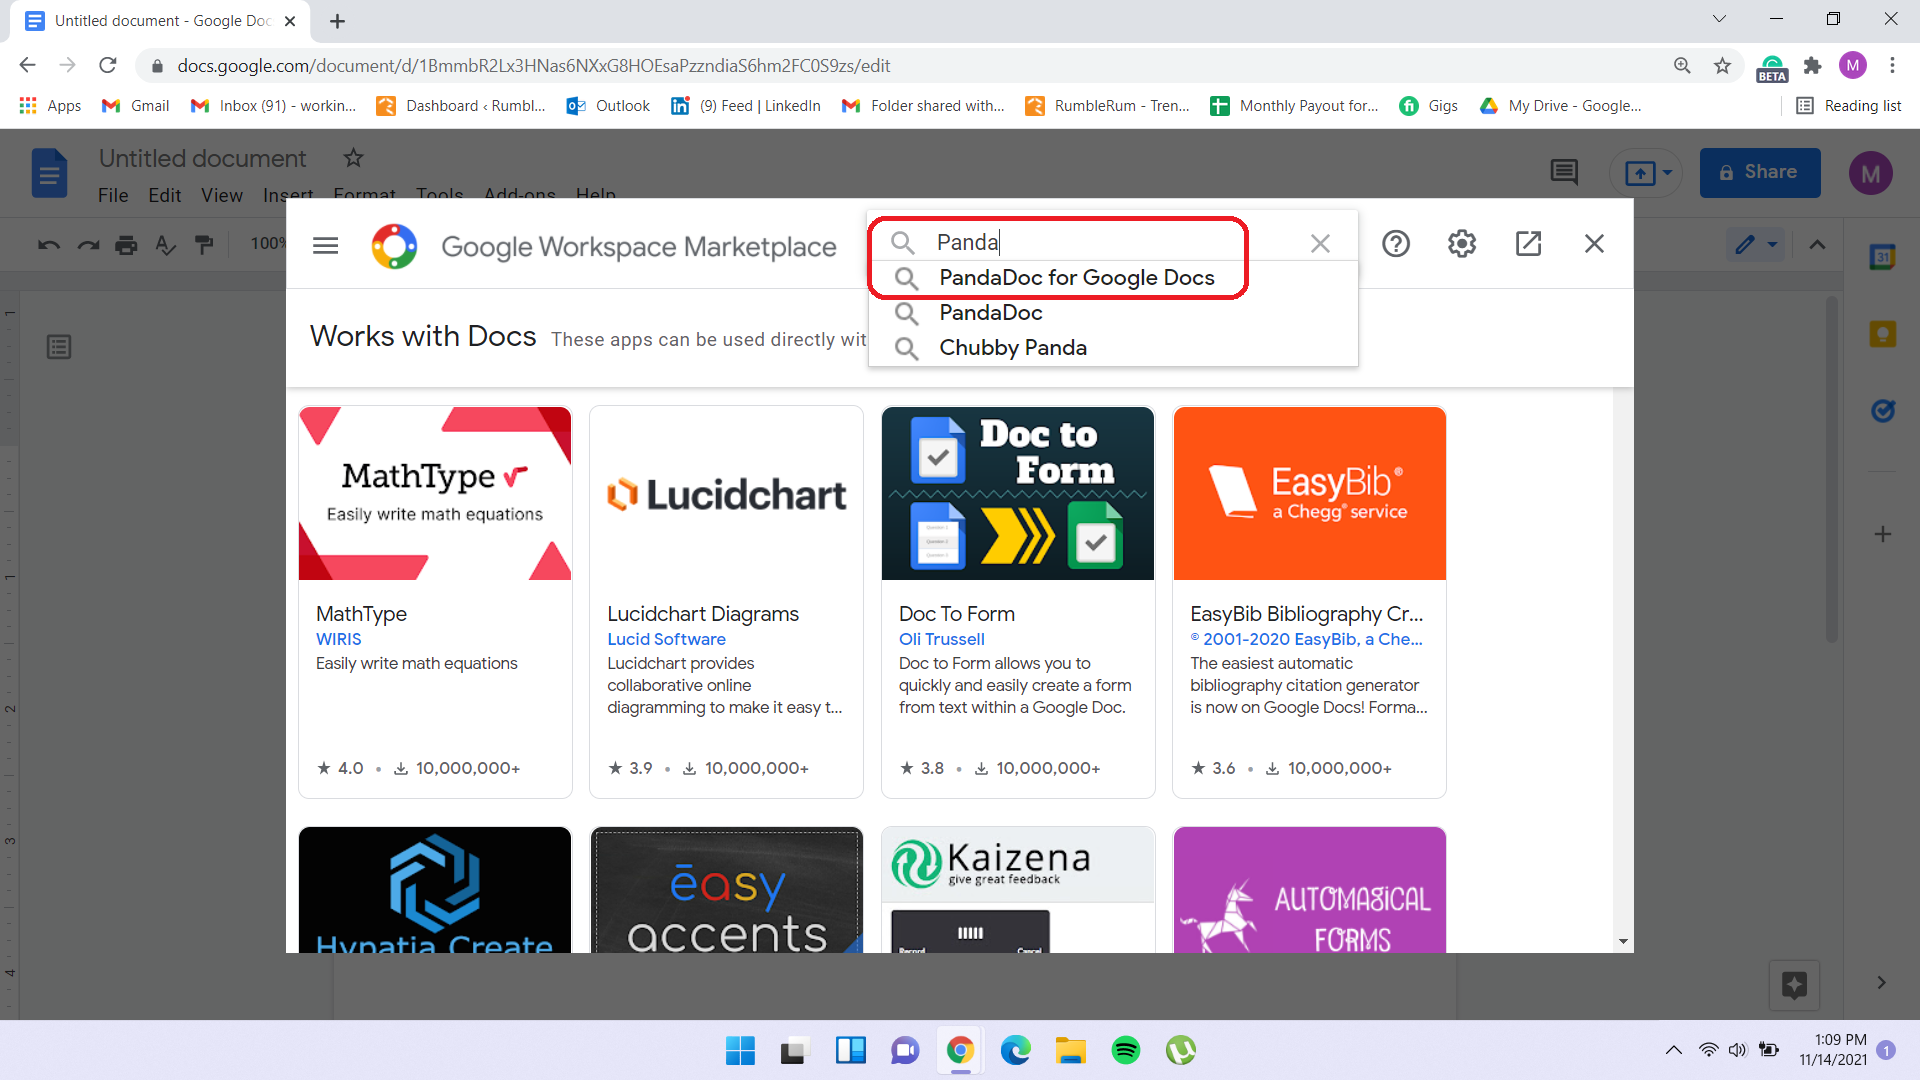This screenshot has height=1080, width=1920.
Task: Click the paint format icon
Action: [204, 244]
